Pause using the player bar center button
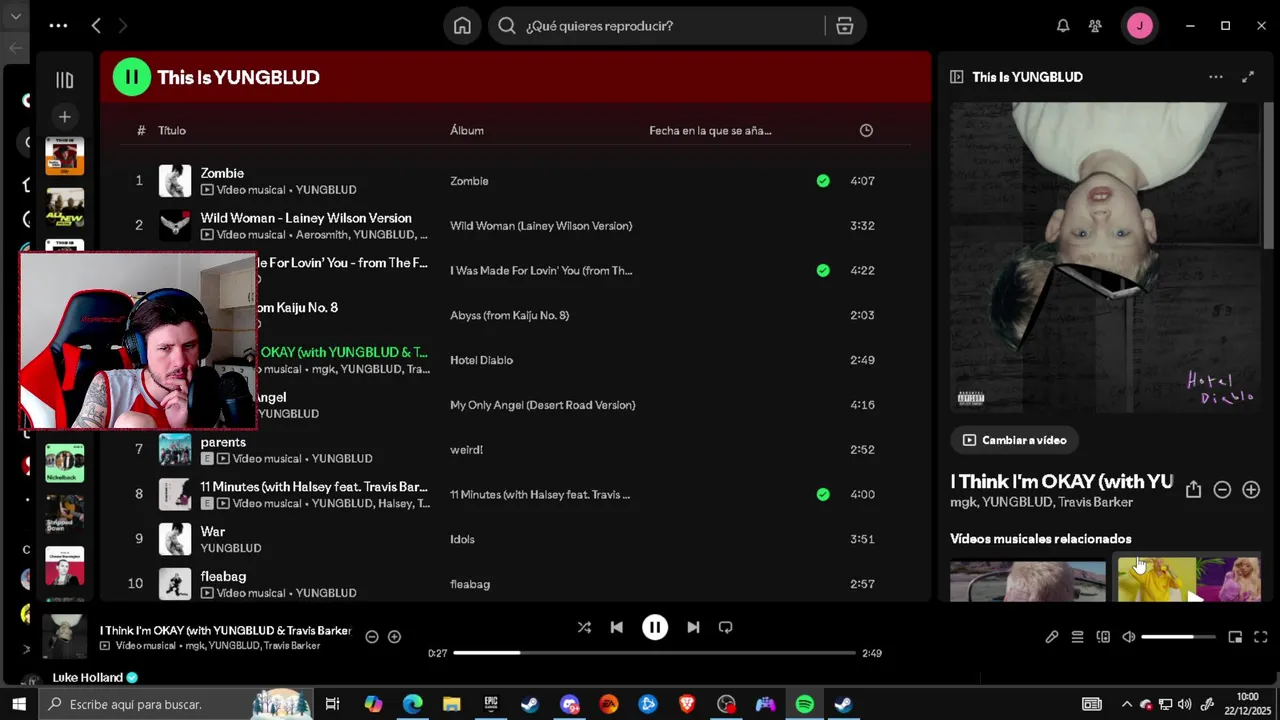 coord(655,627)
